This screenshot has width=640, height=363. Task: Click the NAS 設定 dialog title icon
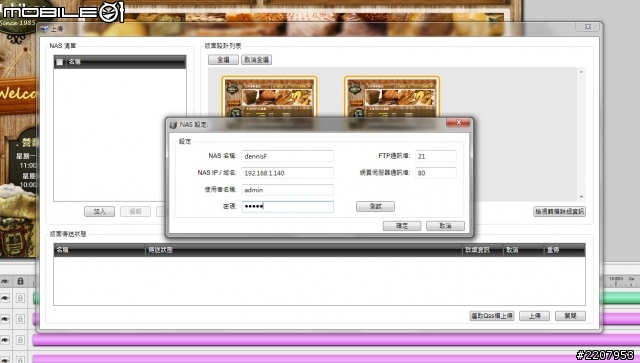click(x=173, y=125)
